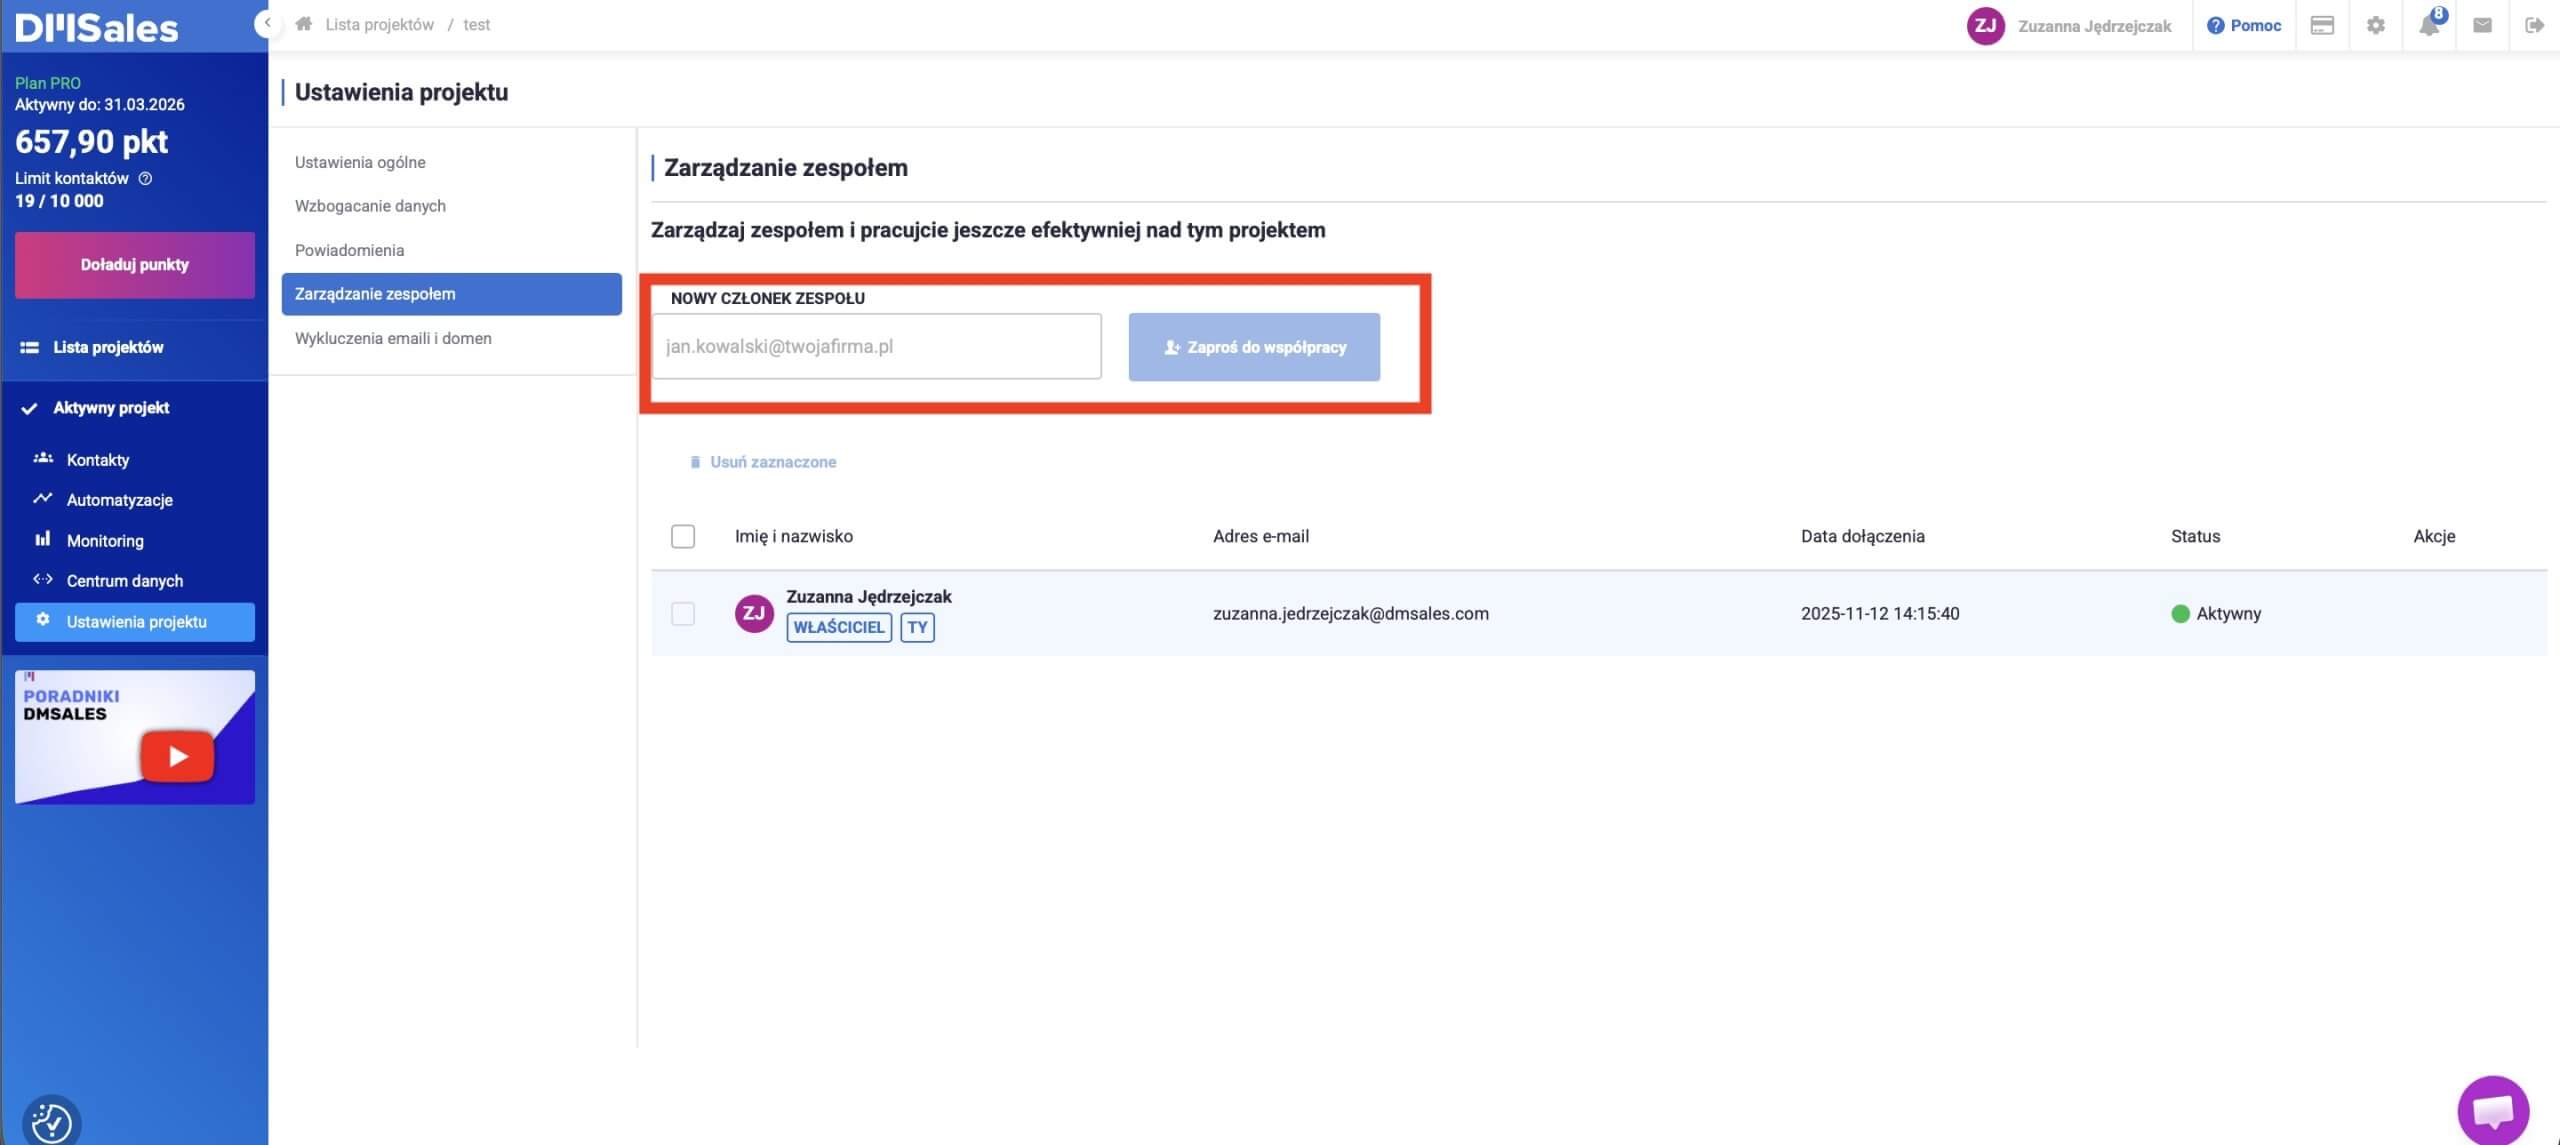Screen dimensions: 2560x1145
Task: Click the new team member email field
Action: (x=876, y=347)
